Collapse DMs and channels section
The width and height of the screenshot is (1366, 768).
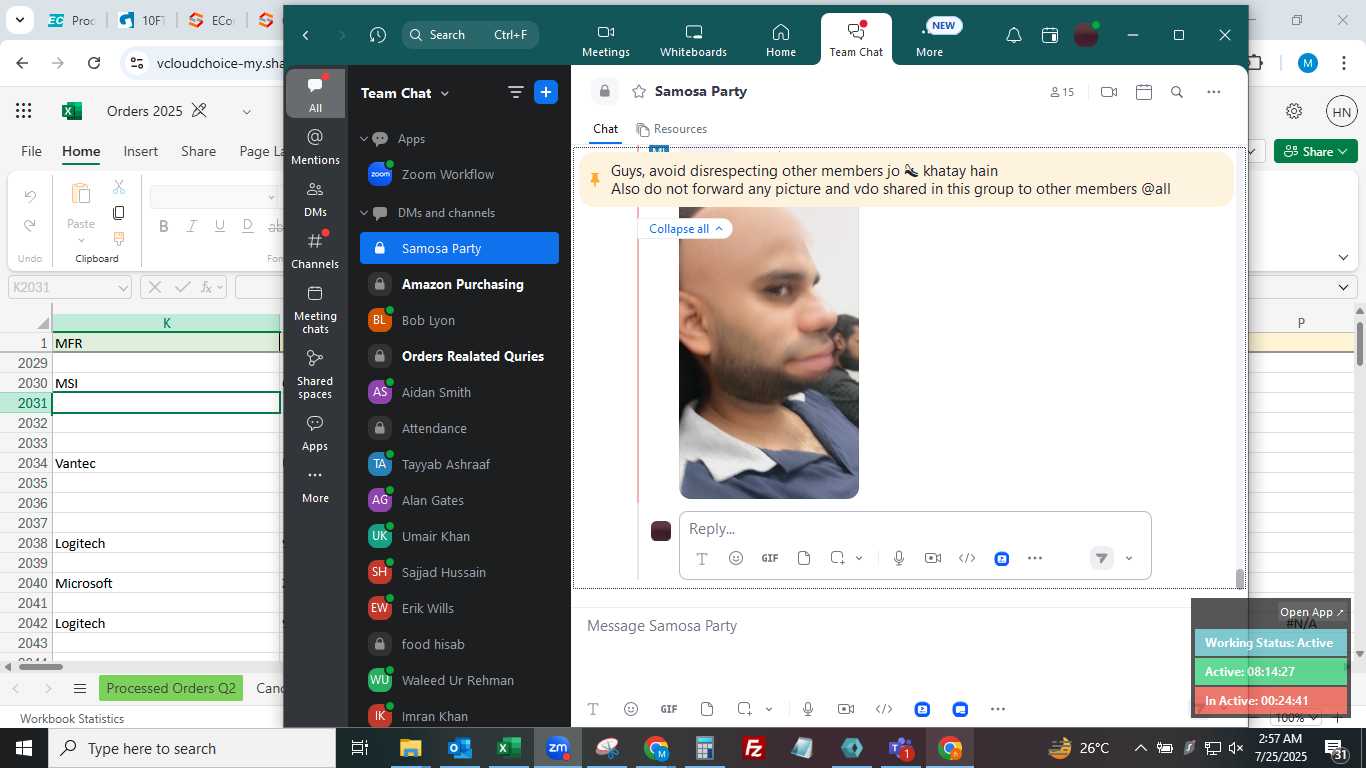(x=364, y=213)
